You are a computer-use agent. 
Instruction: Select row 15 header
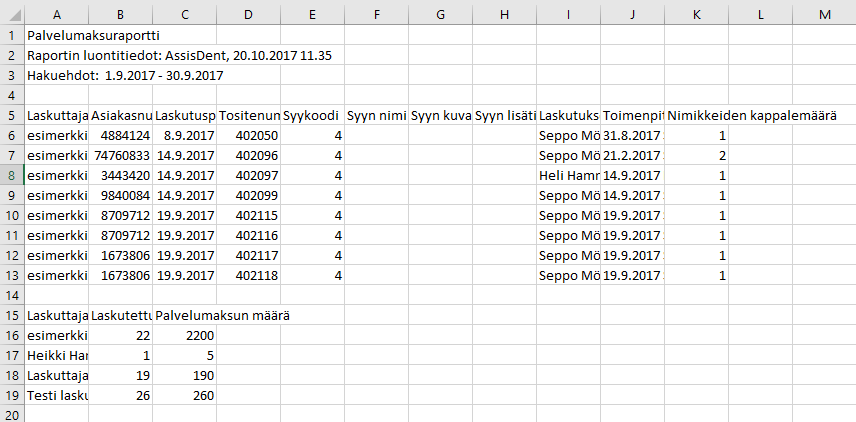click(12, 316)
